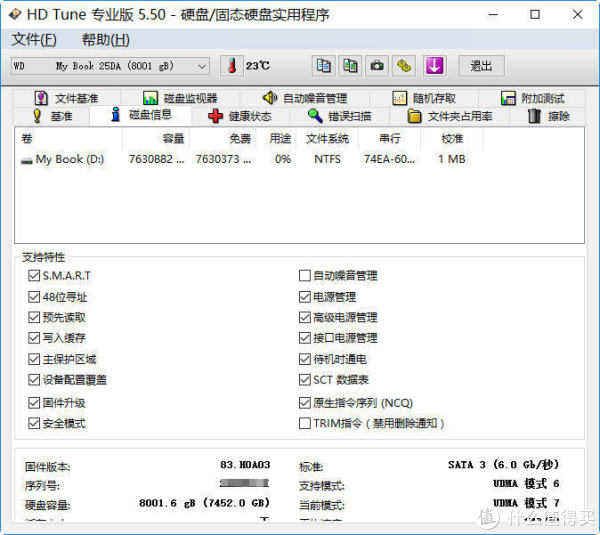Open the 文件(F) menu

[34, 40]
